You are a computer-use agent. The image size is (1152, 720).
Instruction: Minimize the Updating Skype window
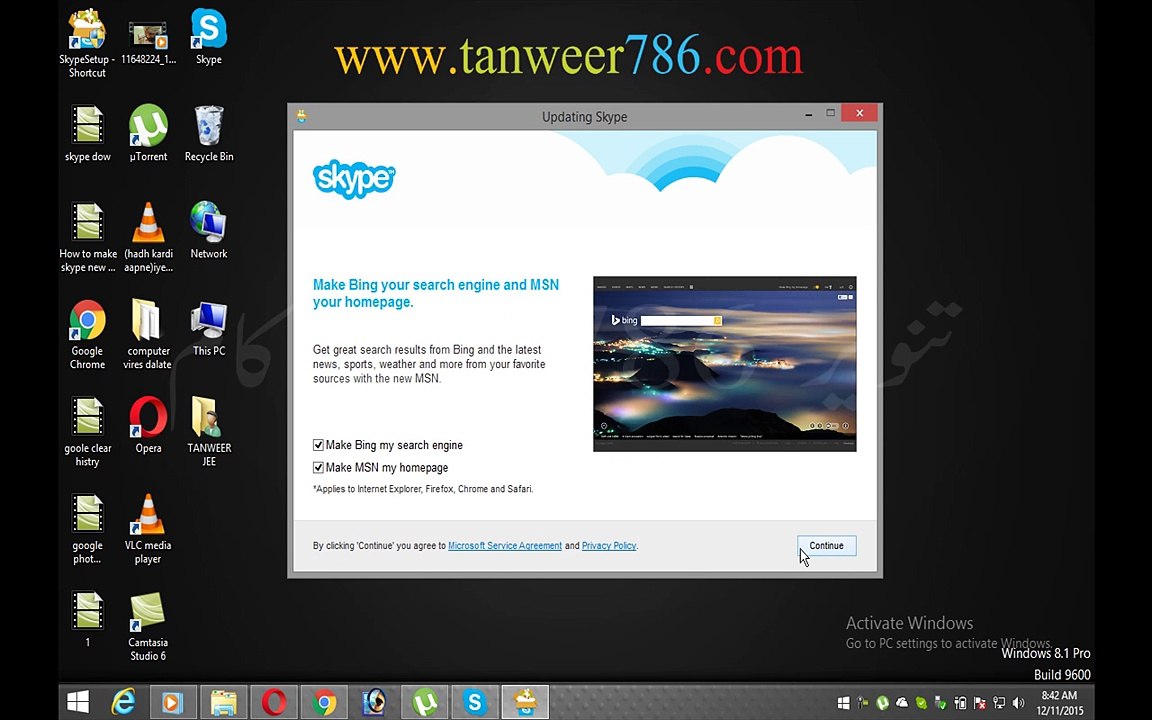coord(808,114)
